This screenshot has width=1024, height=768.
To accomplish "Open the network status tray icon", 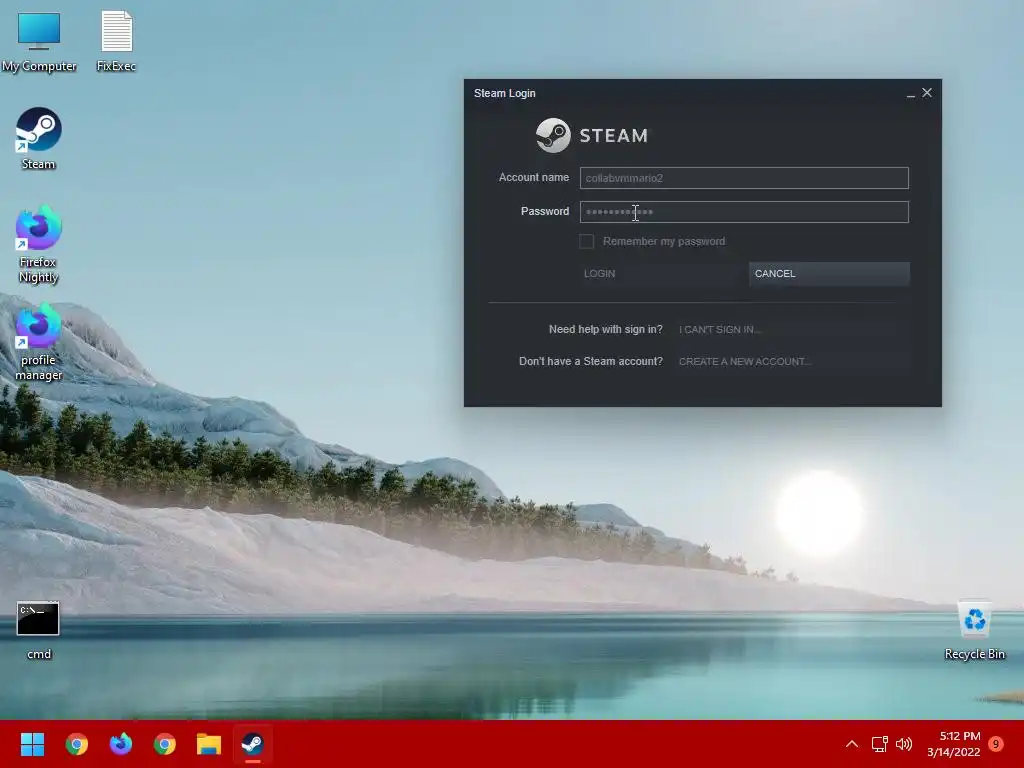I will (879, 744).
